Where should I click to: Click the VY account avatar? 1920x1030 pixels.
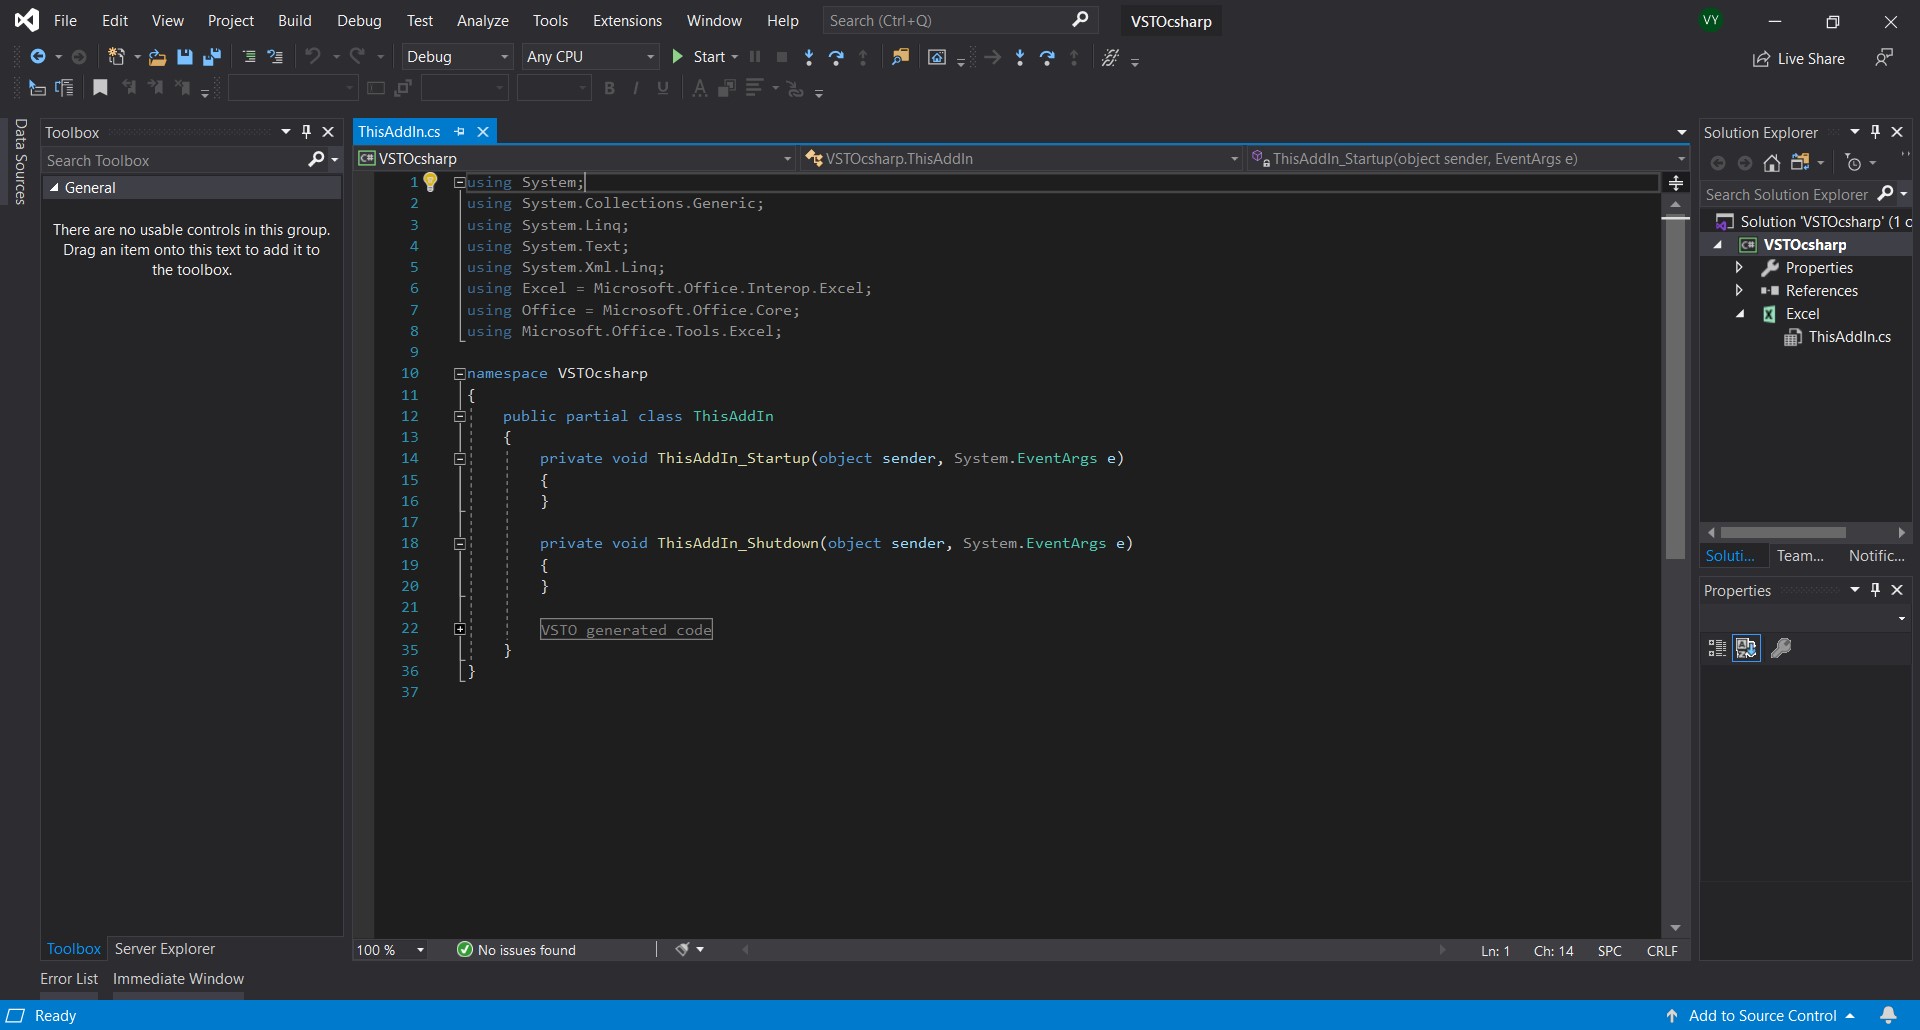(x=1711, y=21)
